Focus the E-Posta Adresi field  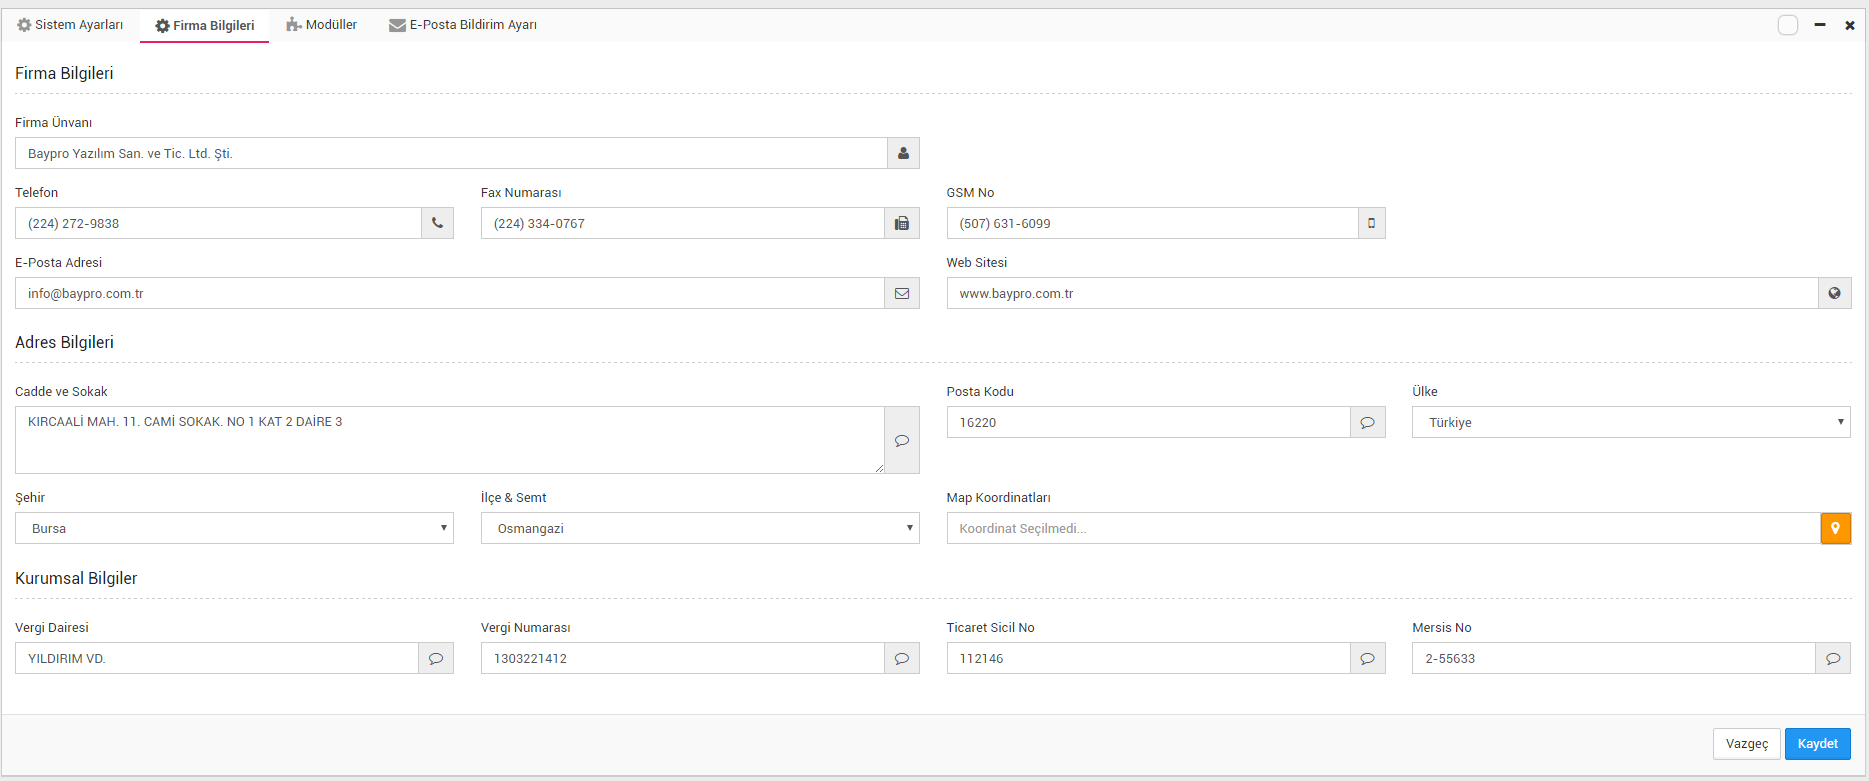pyautogui.click(x=450, y=293)
